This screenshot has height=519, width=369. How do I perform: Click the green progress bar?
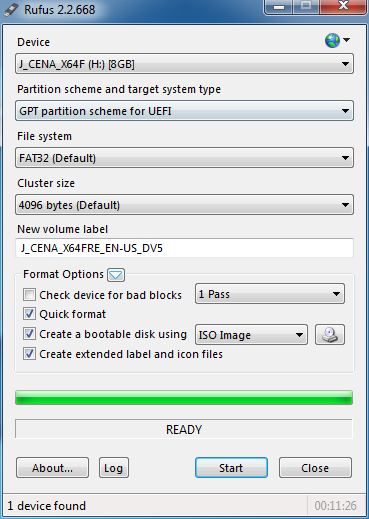point(184,398)
